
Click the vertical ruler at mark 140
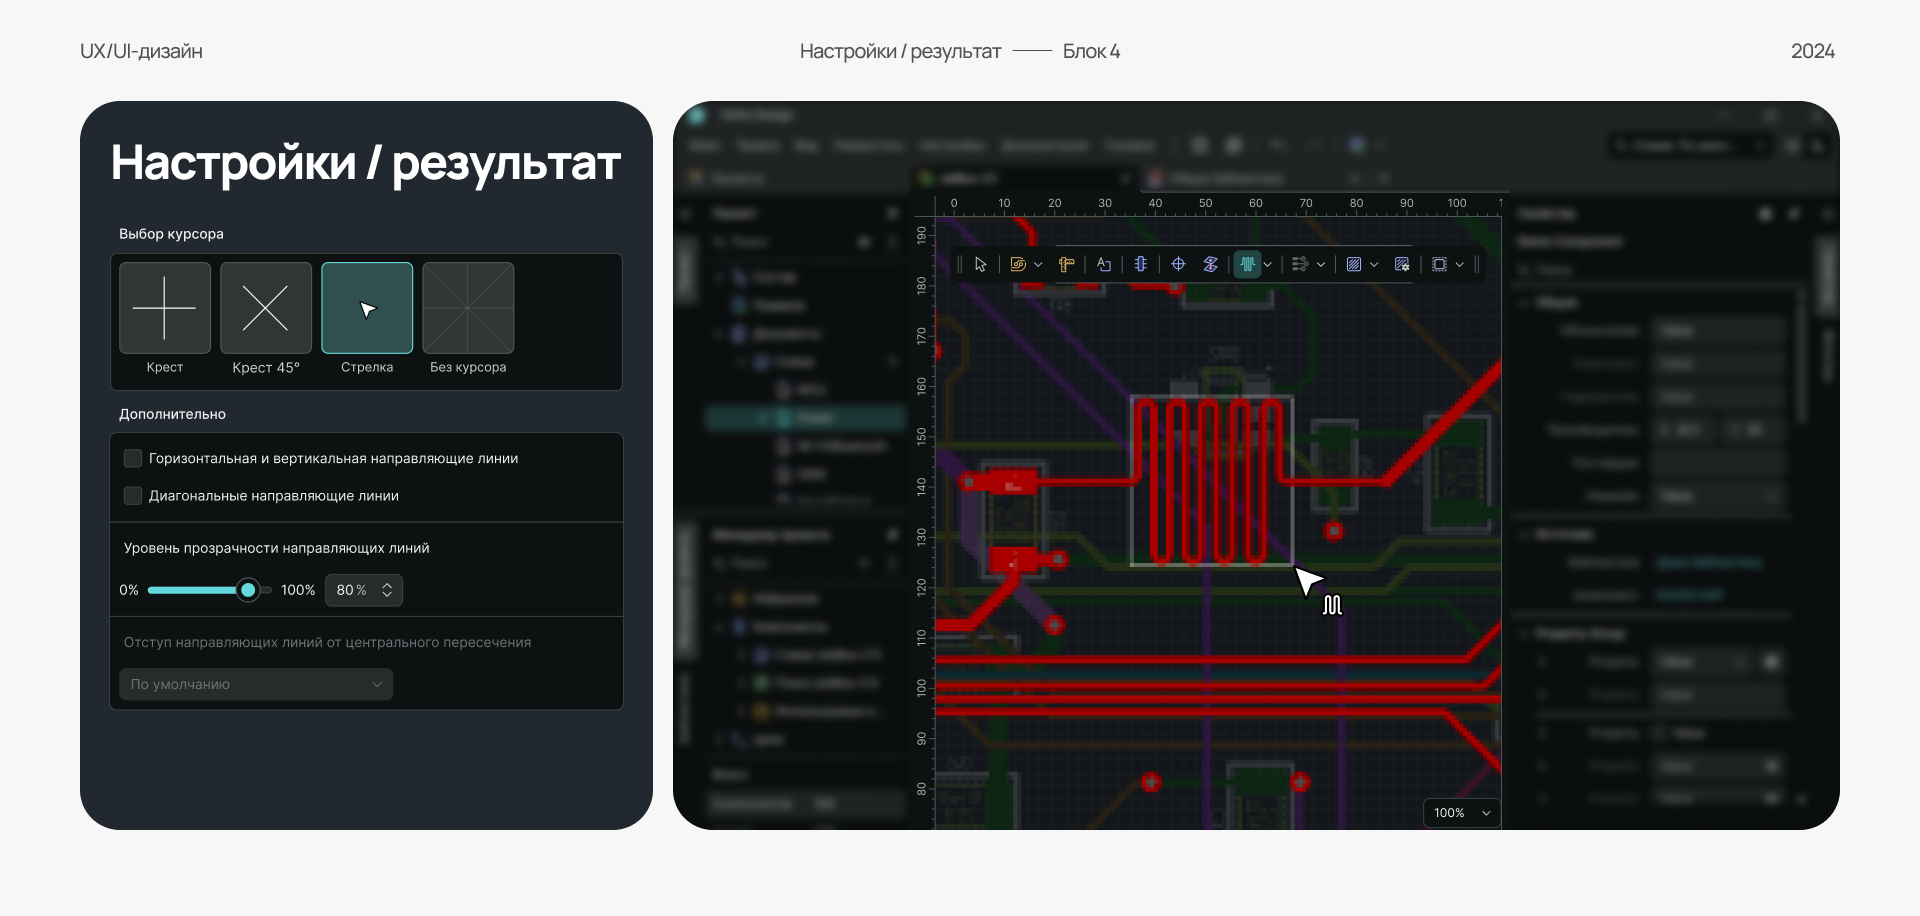point(922,486)
